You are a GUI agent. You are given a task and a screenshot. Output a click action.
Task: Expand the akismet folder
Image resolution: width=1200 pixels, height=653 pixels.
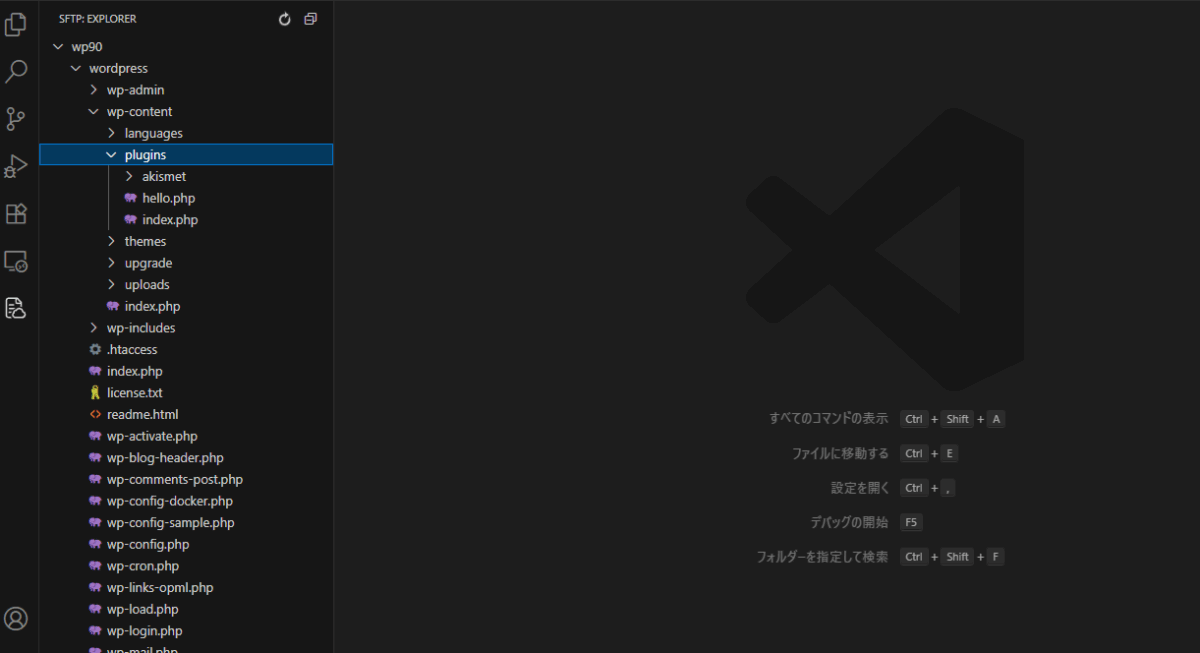tap(130, 177)
